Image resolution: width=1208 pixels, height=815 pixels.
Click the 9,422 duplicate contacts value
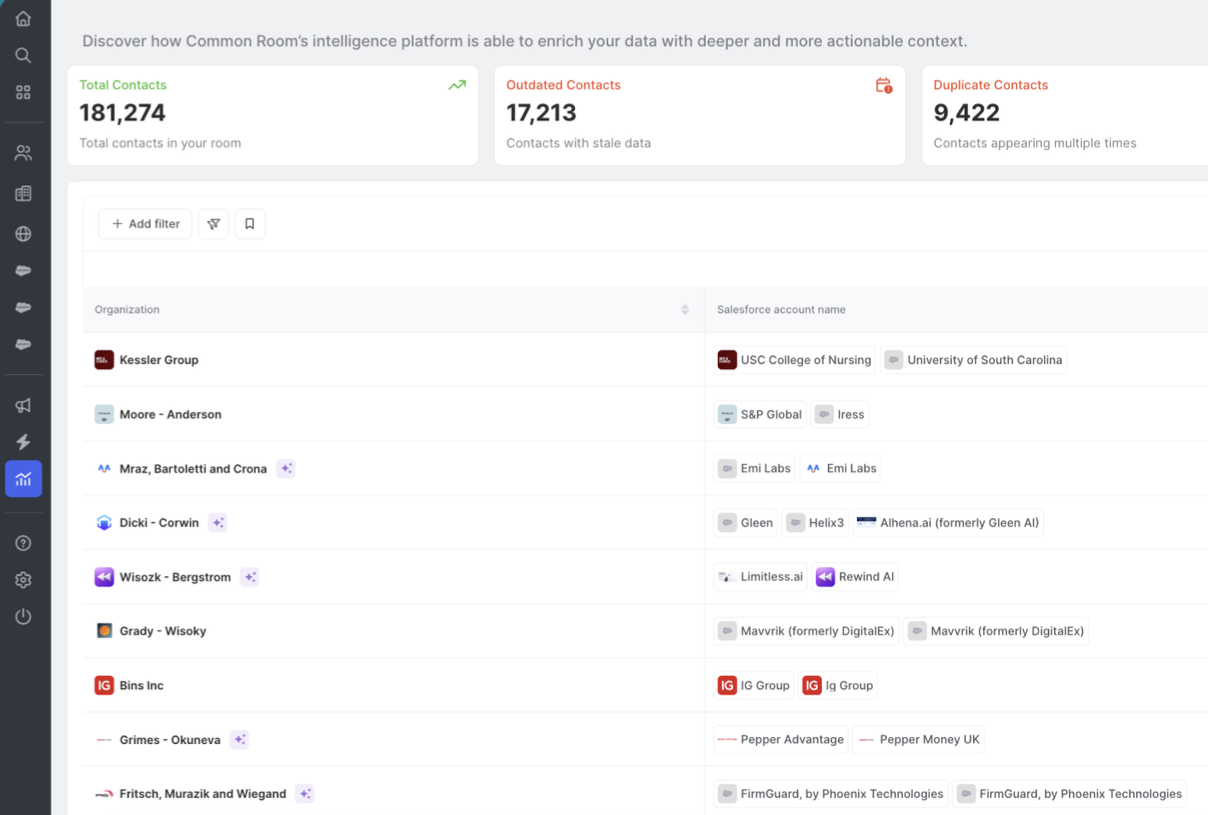tap(966, 113)
